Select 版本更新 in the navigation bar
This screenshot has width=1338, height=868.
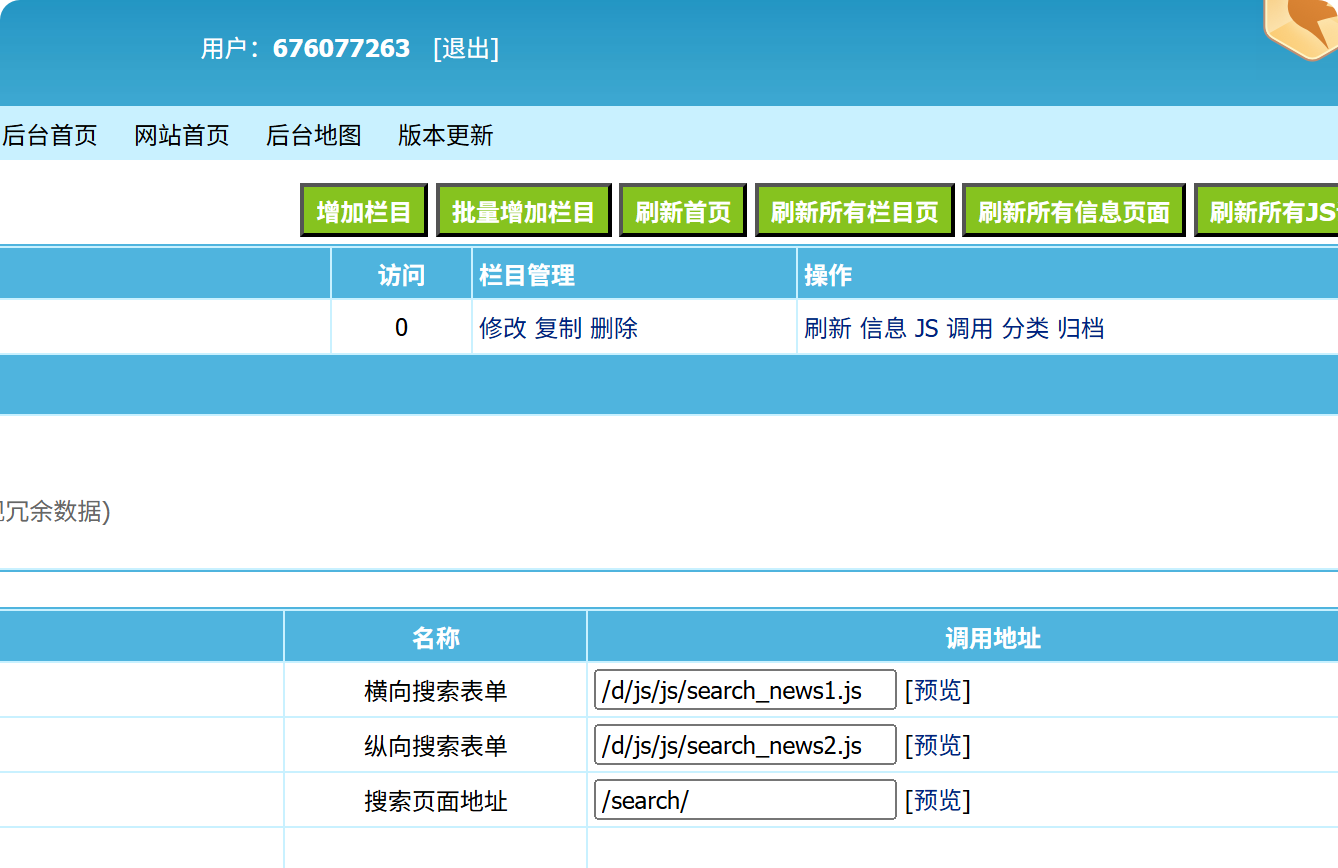[446, 135]
